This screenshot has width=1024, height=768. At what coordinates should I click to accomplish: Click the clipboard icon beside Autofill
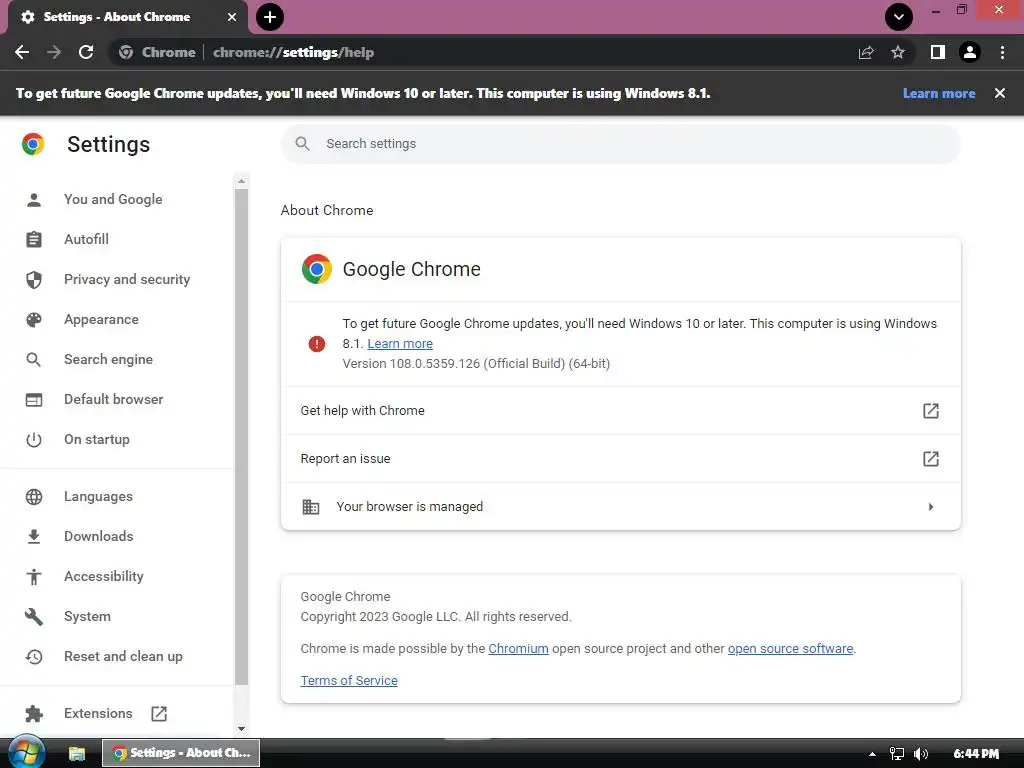pyautogui.click(x=34, y=240)
